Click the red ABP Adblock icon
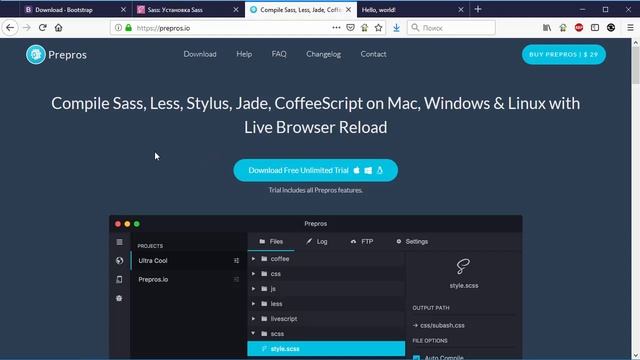The image size is (640, 360). [x=579, y=28]
